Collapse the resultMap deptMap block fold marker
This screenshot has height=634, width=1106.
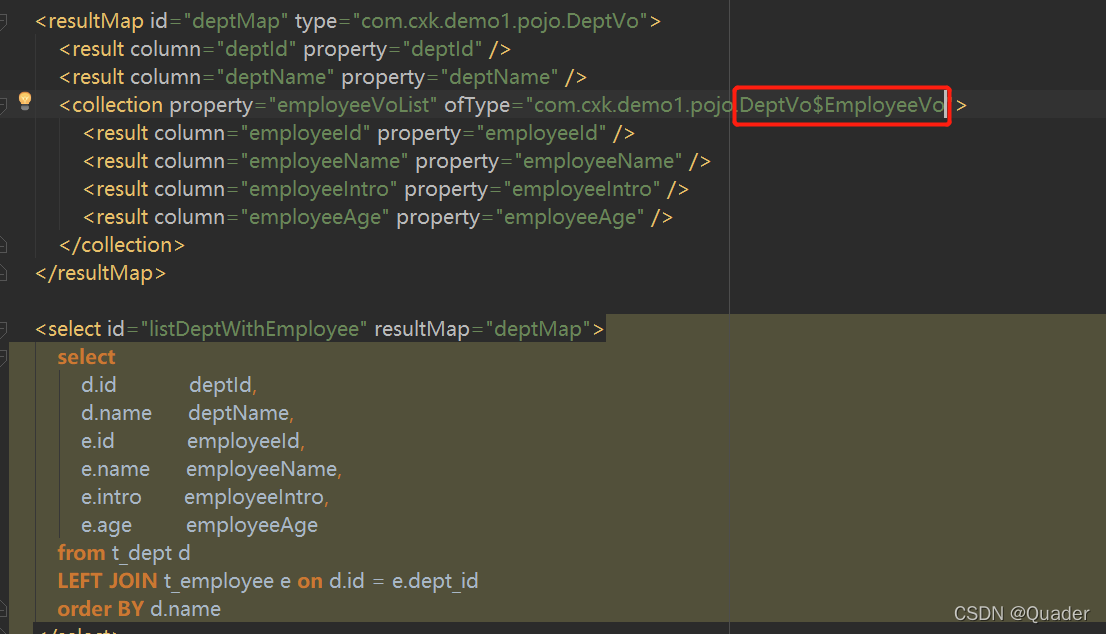pyautogui.click(x=3, y=22)
